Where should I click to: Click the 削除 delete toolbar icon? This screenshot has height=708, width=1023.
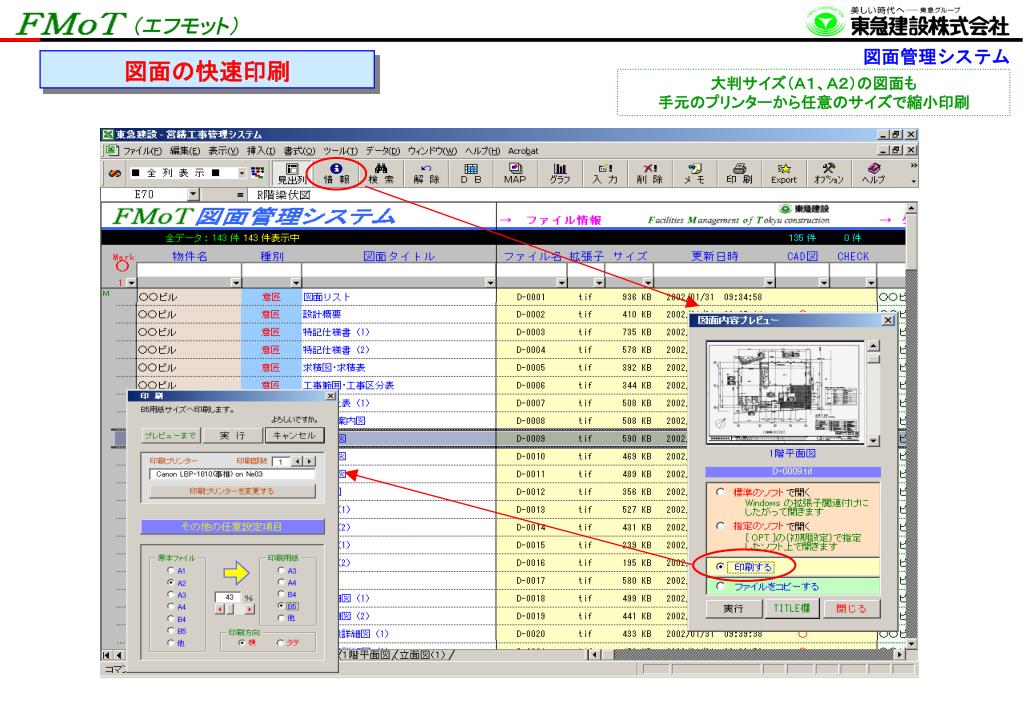650,174
